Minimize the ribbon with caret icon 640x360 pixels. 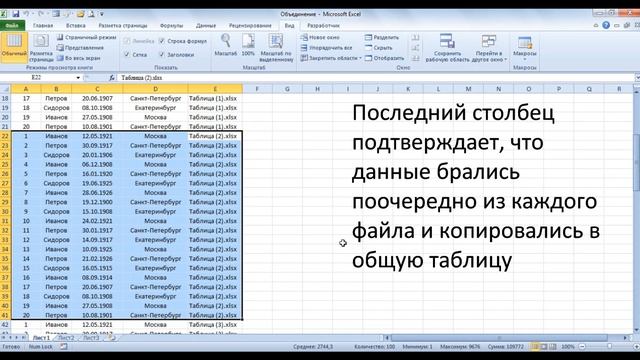pyautogui.click(x=596, y=25)
